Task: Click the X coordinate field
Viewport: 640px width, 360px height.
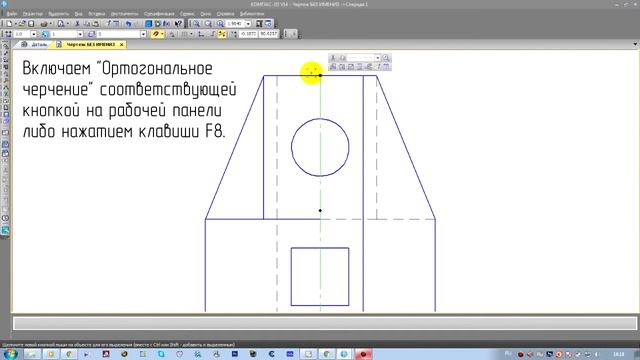Action: pyautogui.click(x=248, y=34)
